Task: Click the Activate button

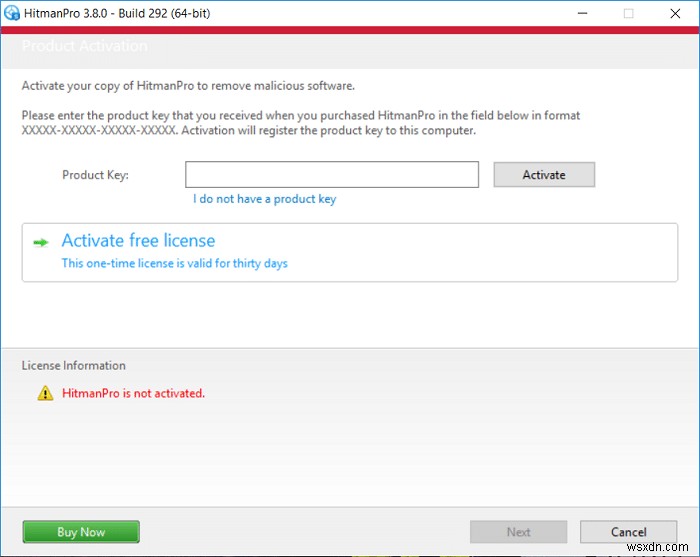Action: coord(544,175)
